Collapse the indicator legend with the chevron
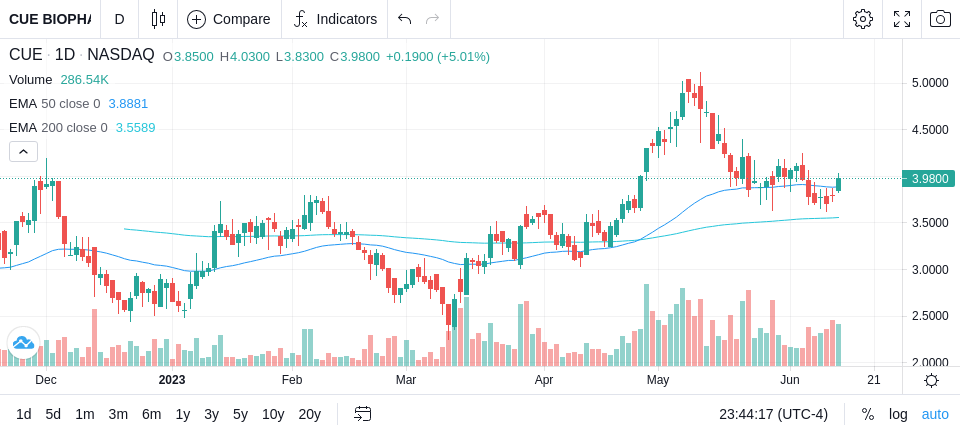The height and width of the screenshot is (433, 960). click(23, 151)
